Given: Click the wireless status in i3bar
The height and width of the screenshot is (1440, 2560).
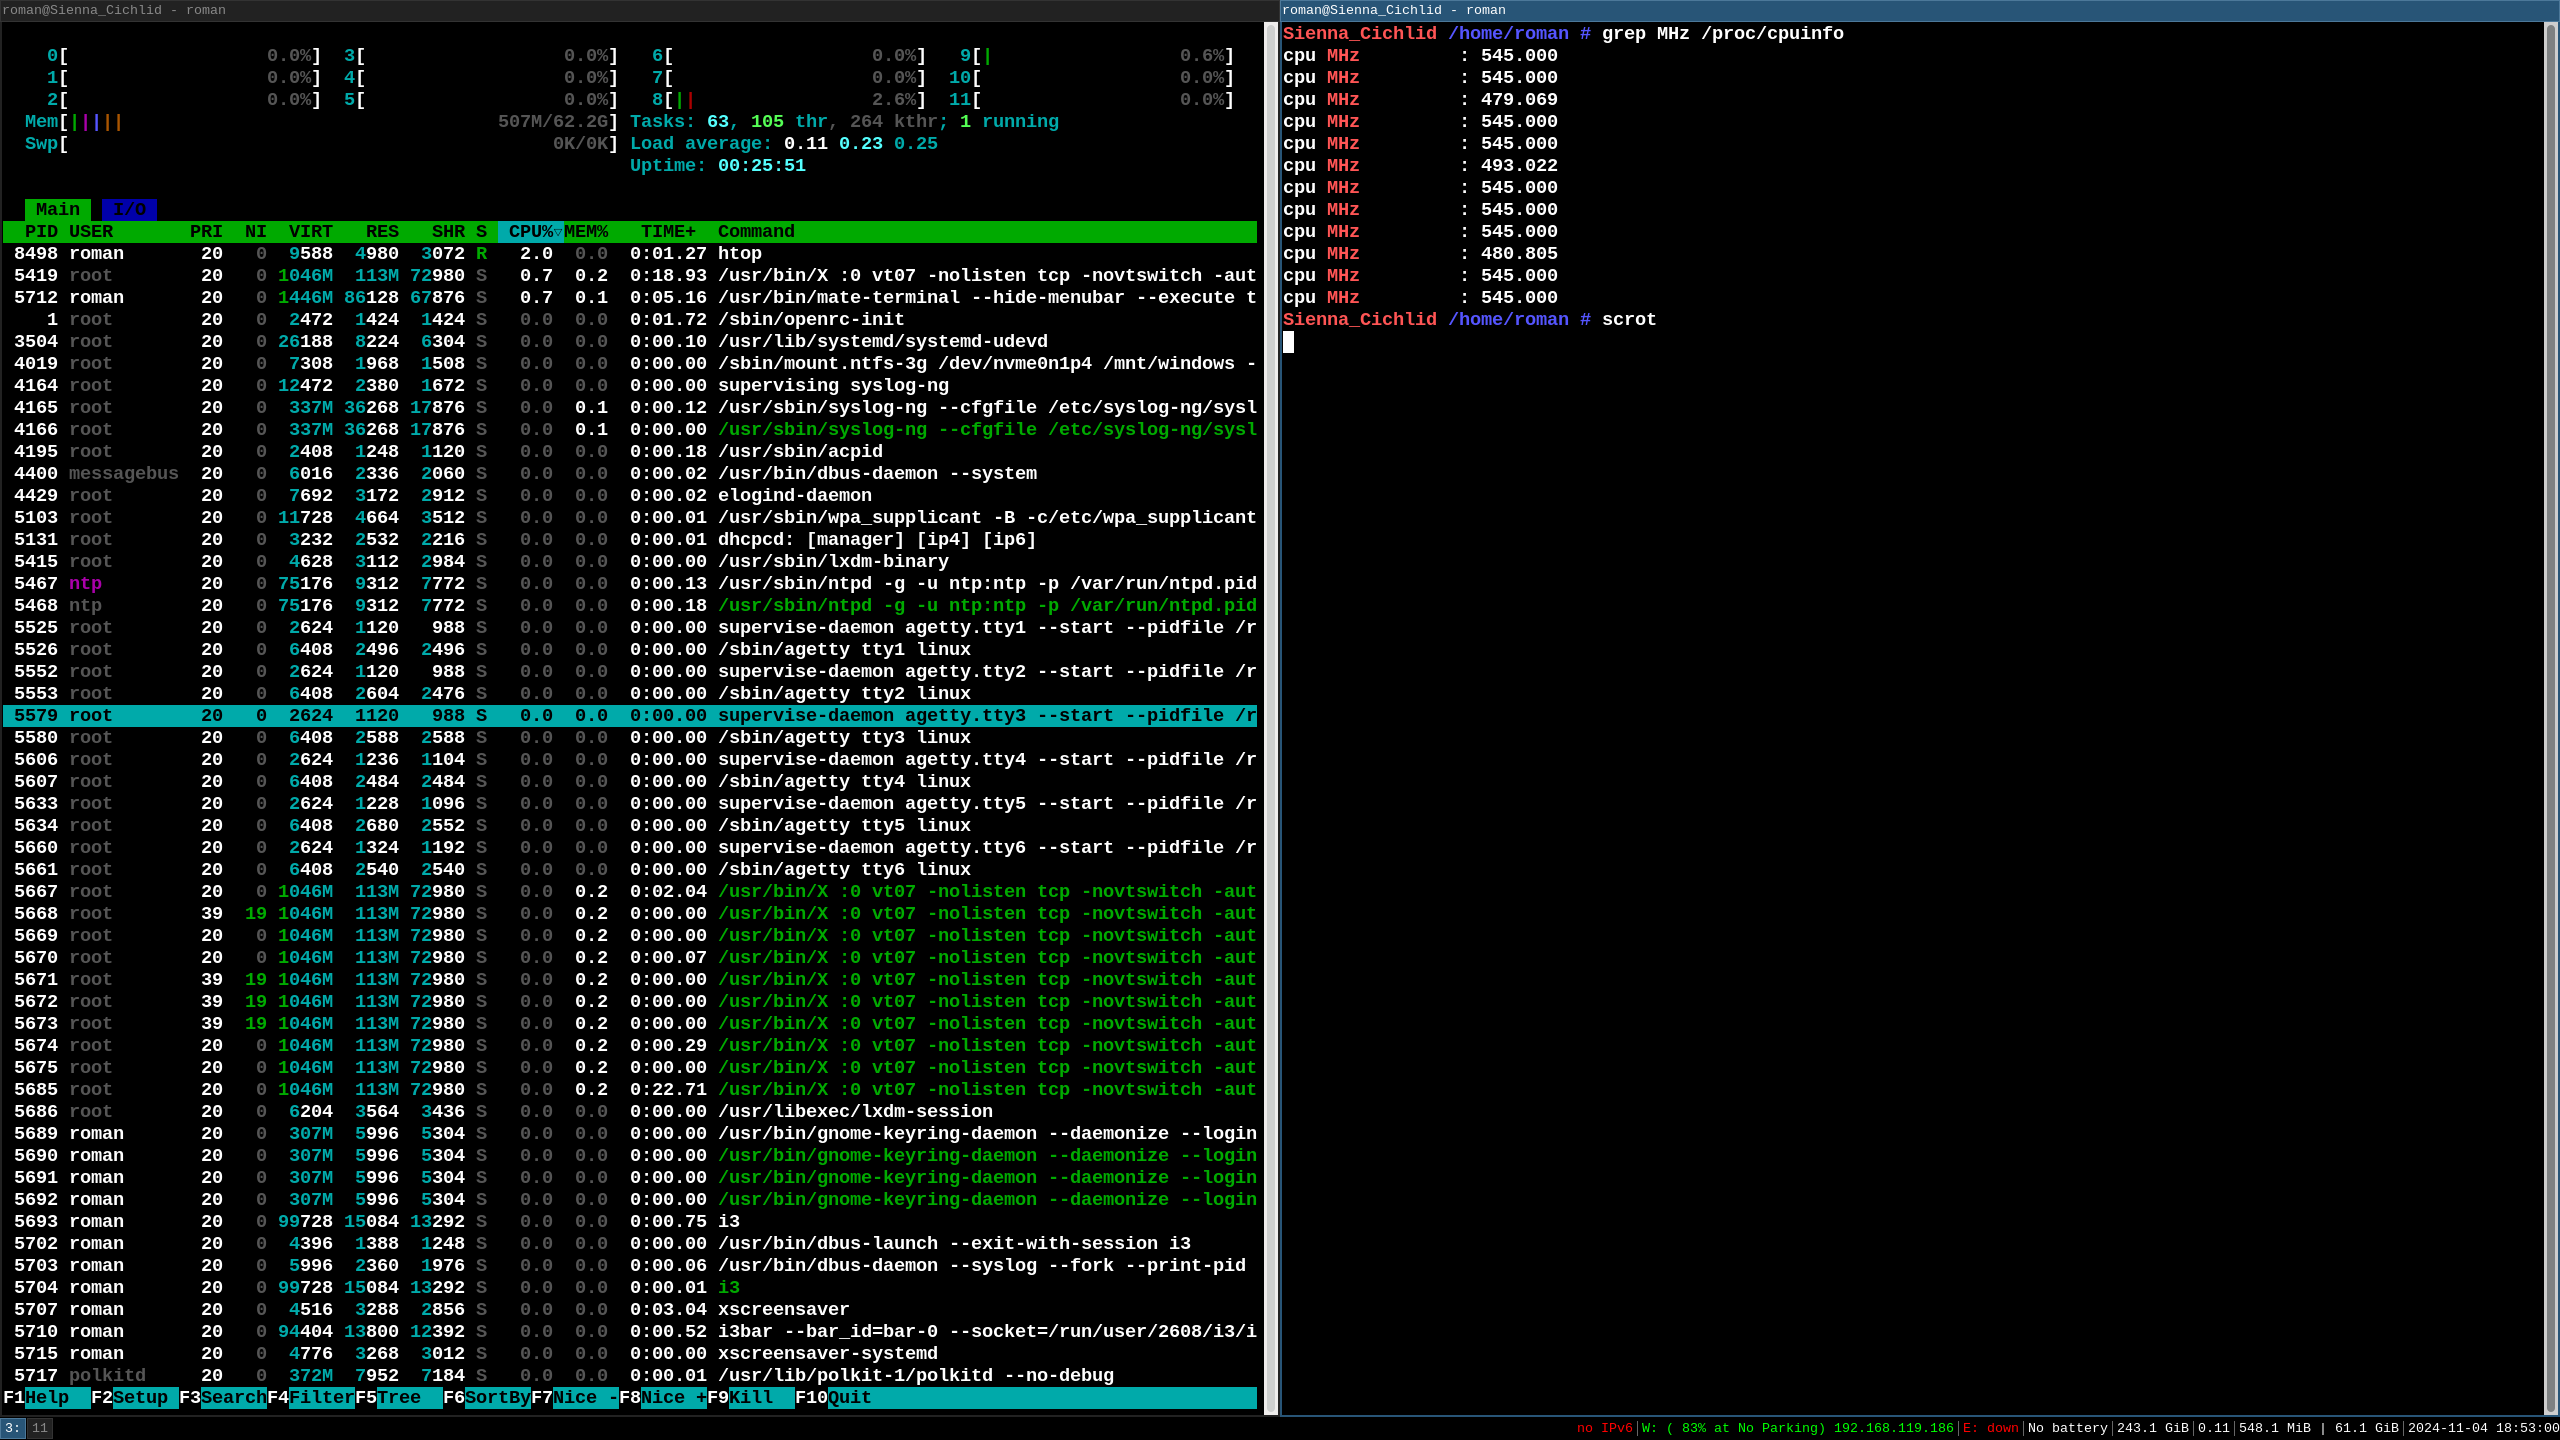Looking at the screenshot, I should pyautogui.click(x=1797, y=1428).
